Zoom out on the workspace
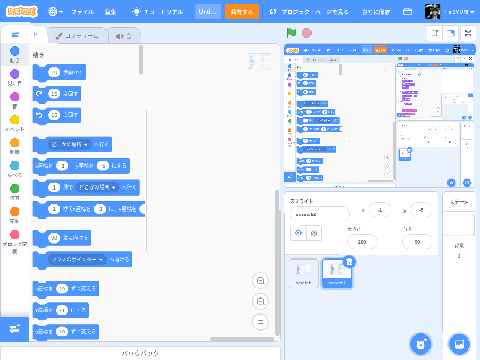 click(260, 302)
